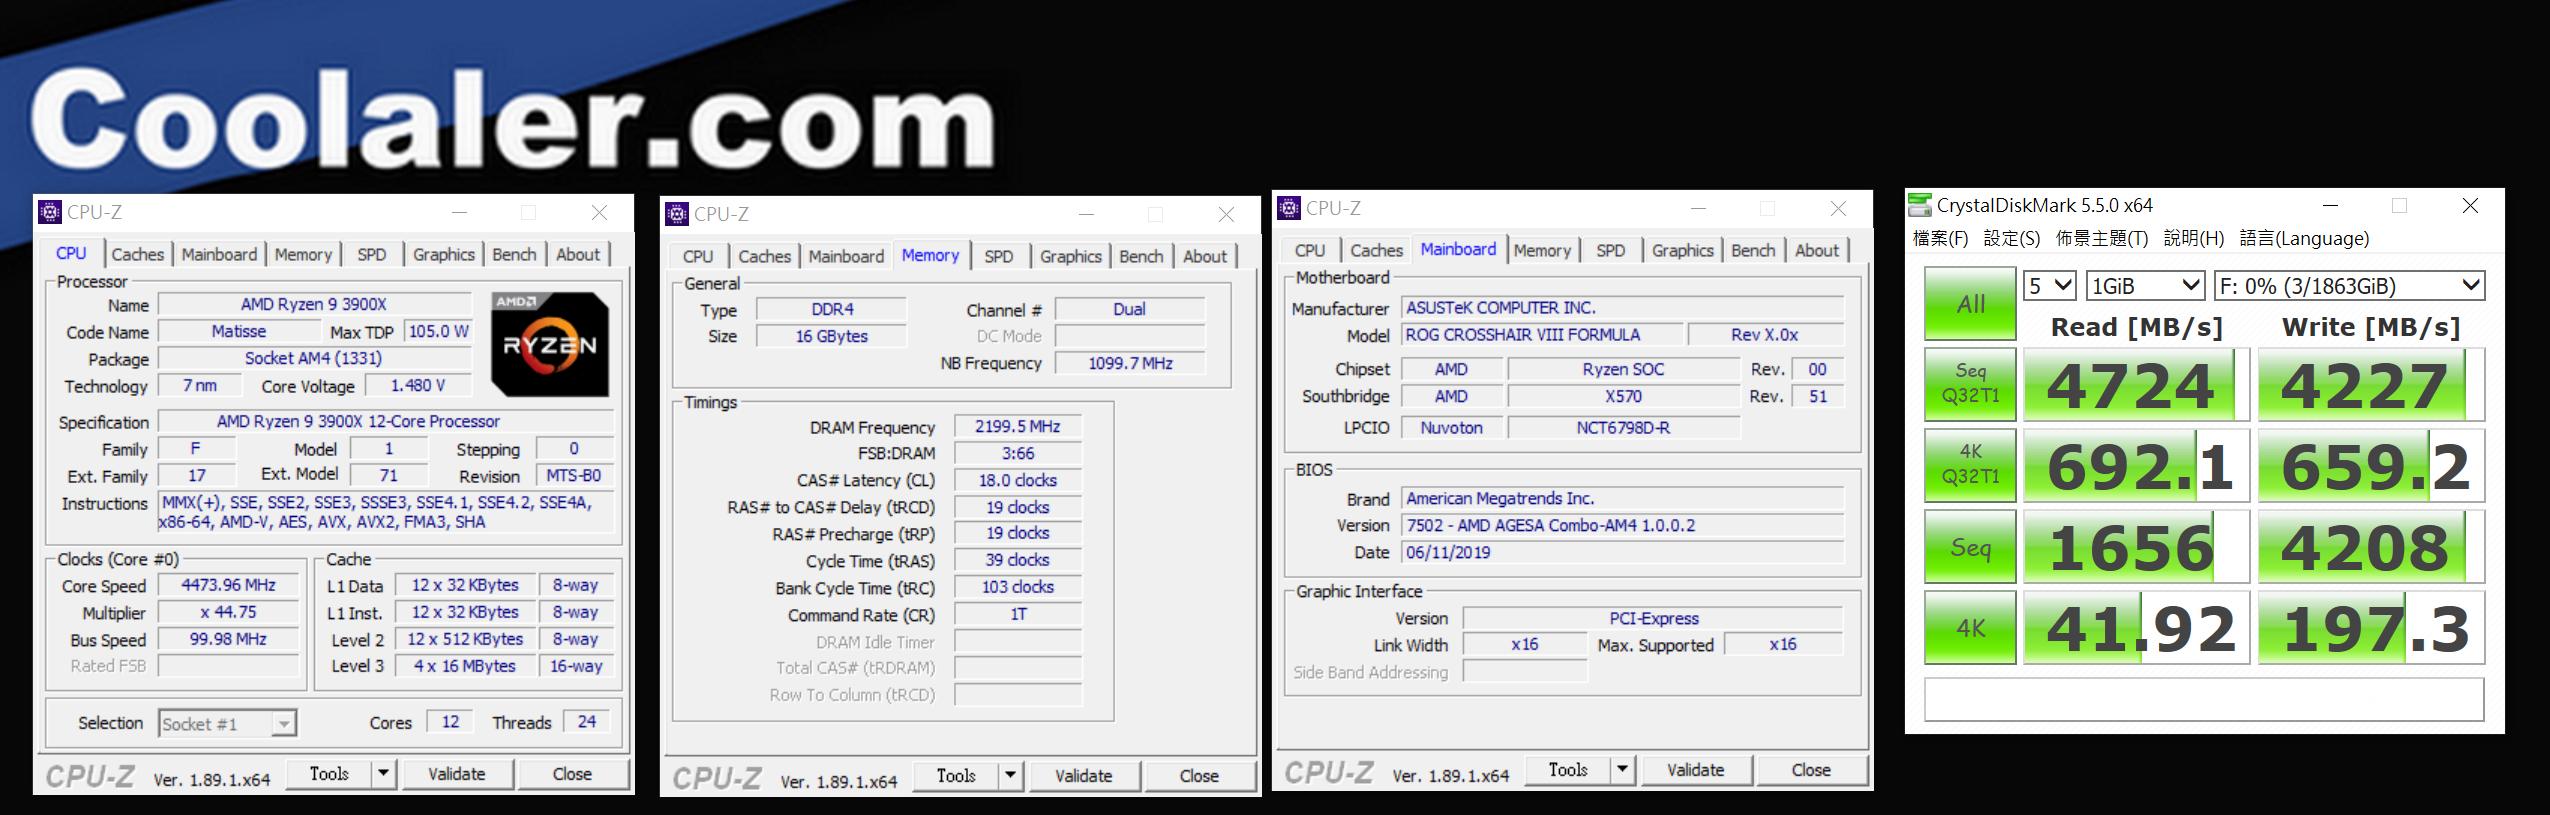This screenshot has height=815, width=2550.
Task: Select Bench tab in the Memory CPU-Z window
Action: pyautogui.click(x=1141, y=256)
